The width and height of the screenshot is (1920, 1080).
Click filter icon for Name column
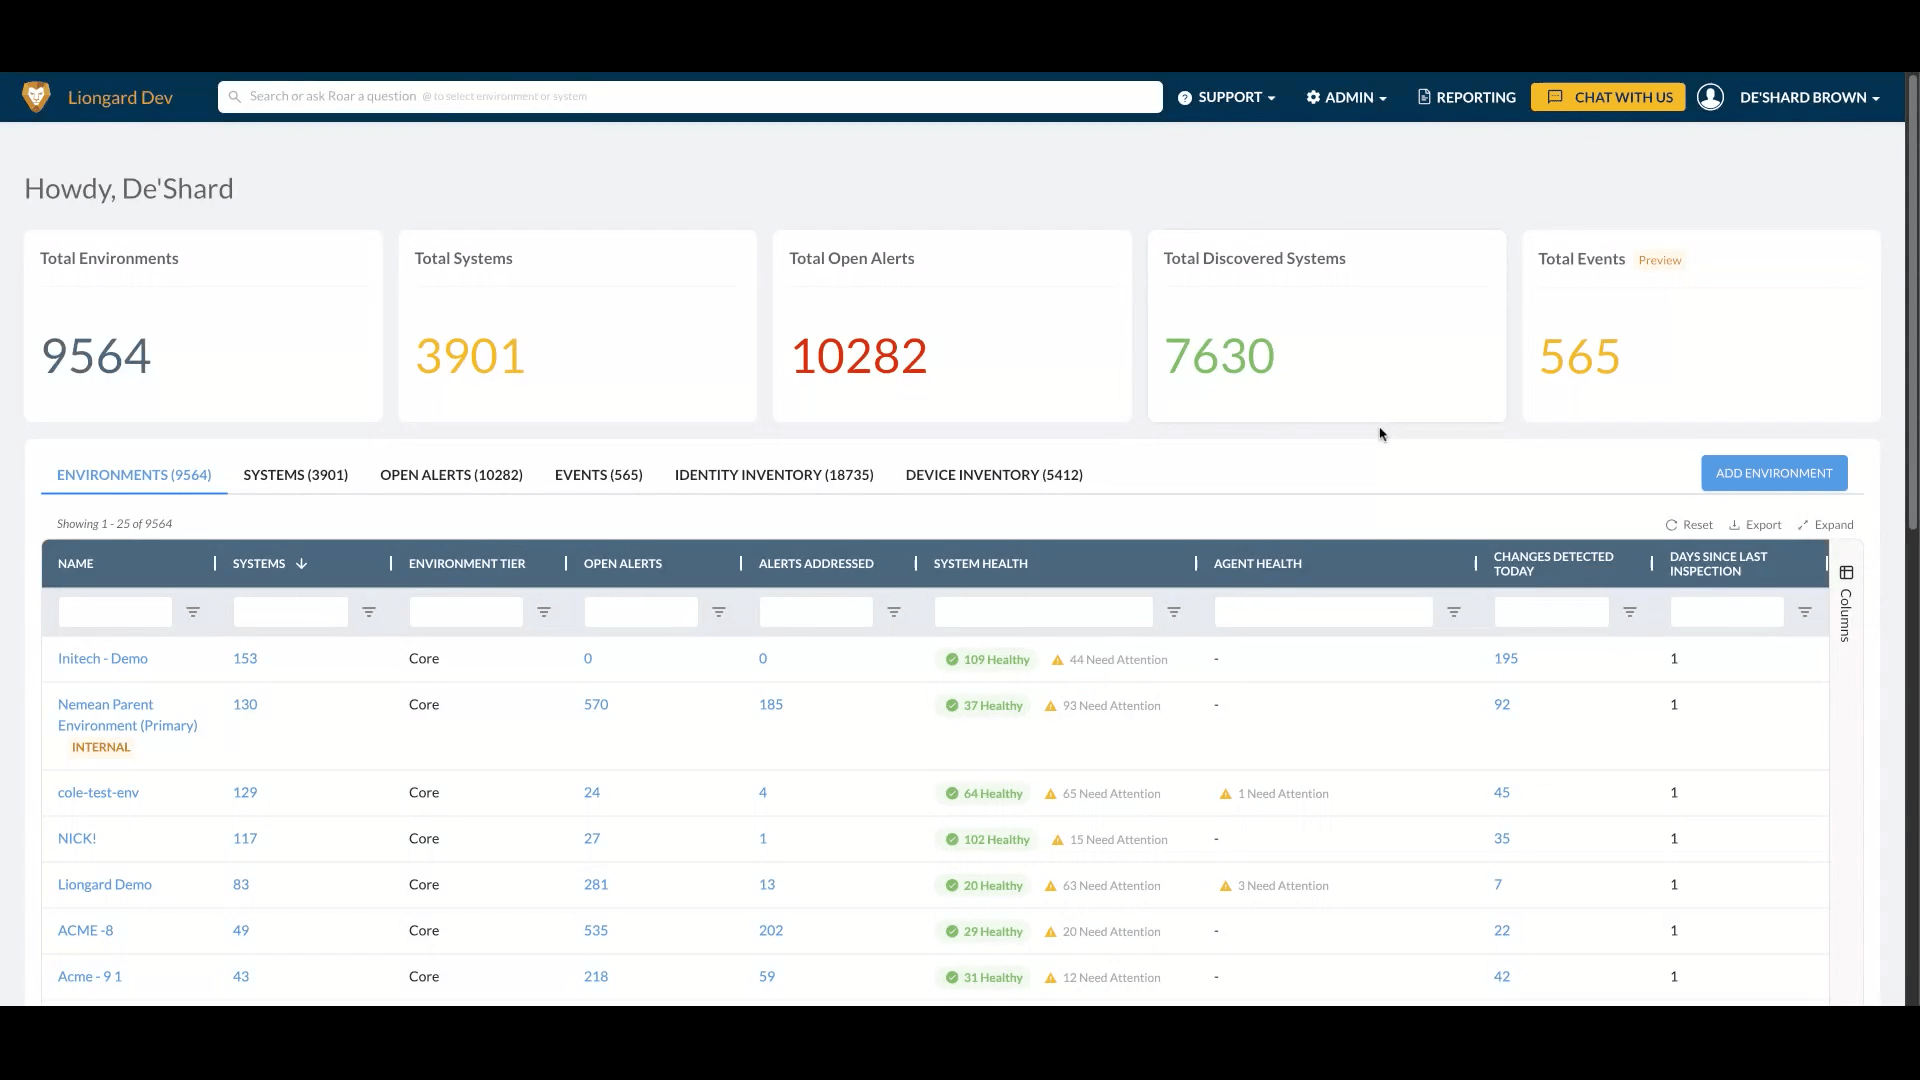click(x=193, y=612)
